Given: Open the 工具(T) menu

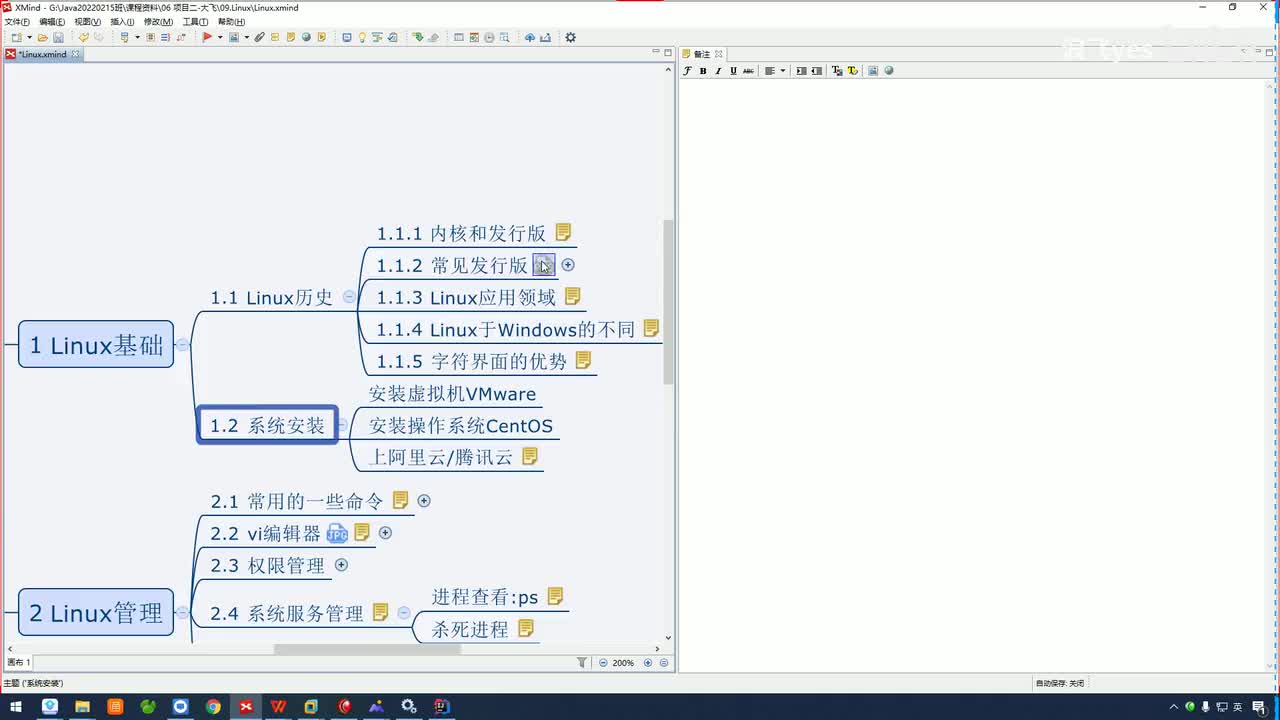Looking at the screenshot, I should [195, 21].
